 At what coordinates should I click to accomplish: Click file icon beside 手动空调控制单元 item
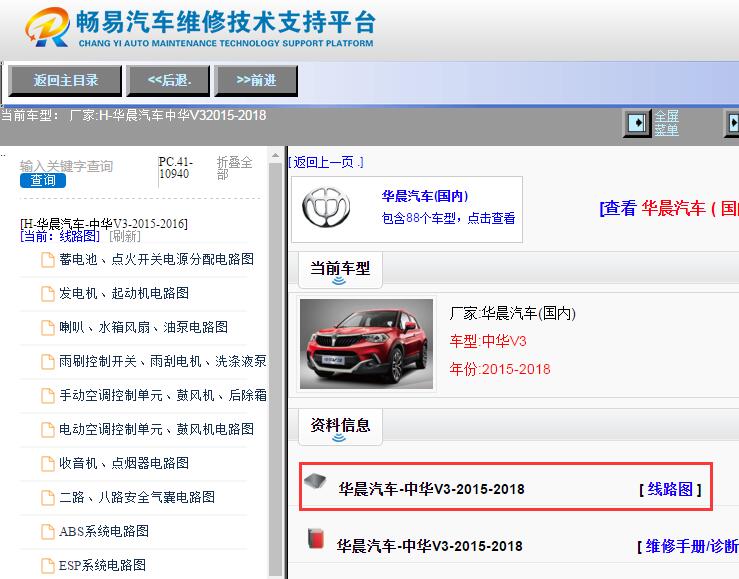(48, 396)
